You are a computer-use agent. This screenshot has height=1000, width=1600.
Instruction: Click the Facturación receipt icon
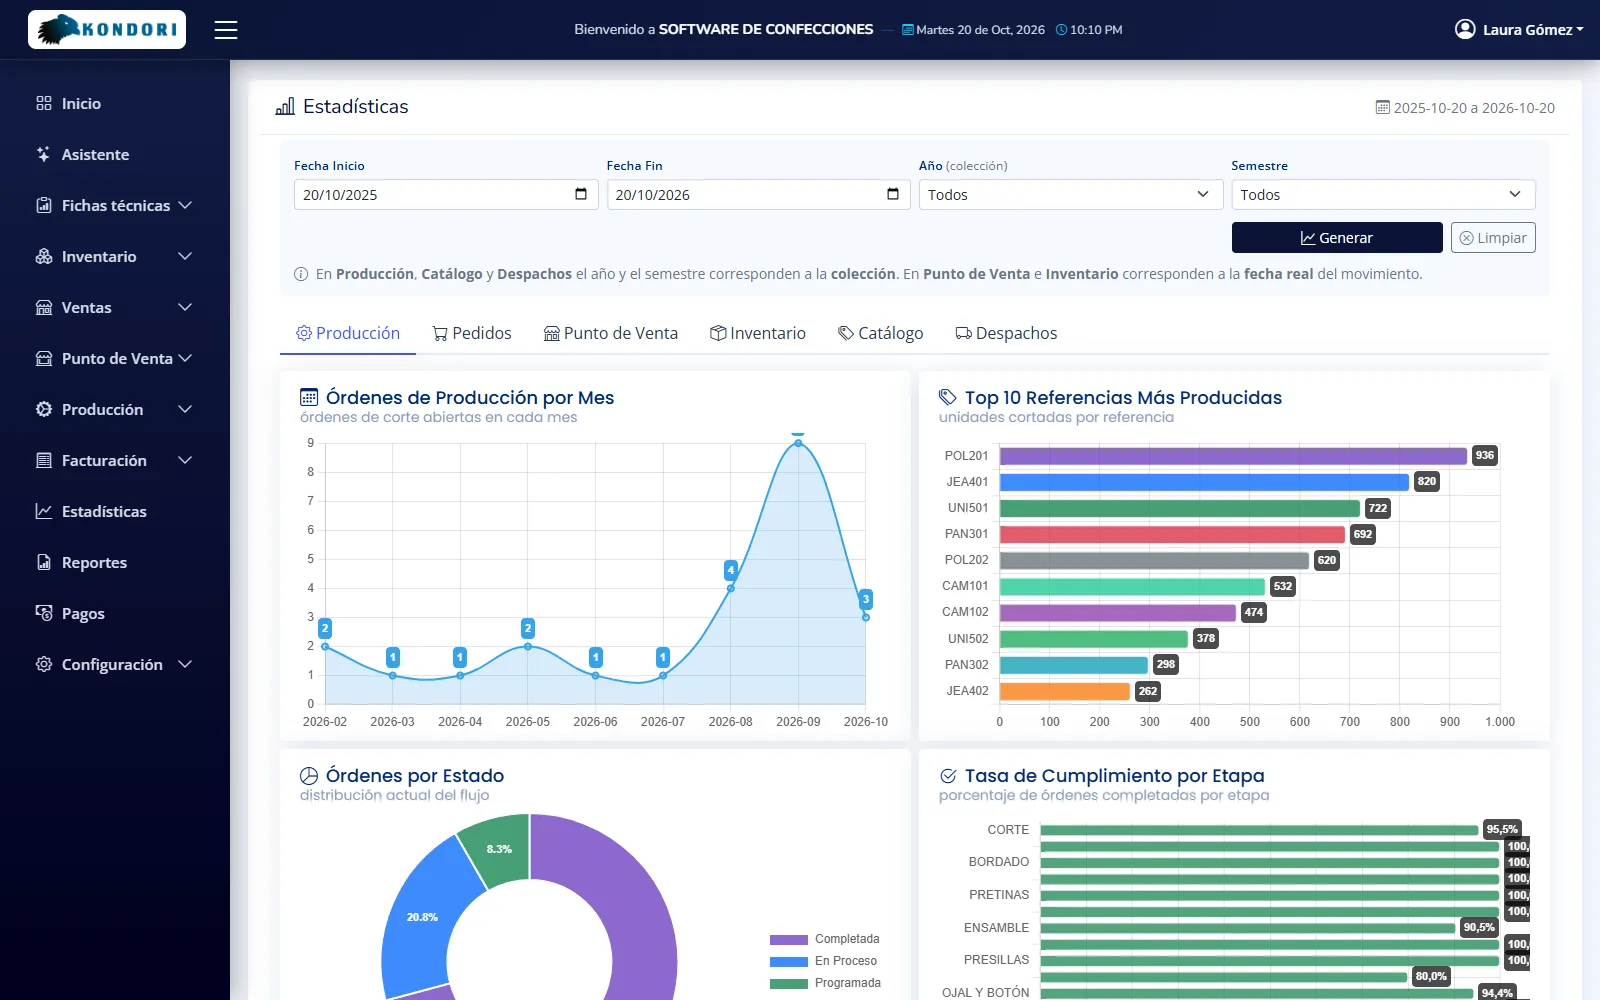point(44,460)
